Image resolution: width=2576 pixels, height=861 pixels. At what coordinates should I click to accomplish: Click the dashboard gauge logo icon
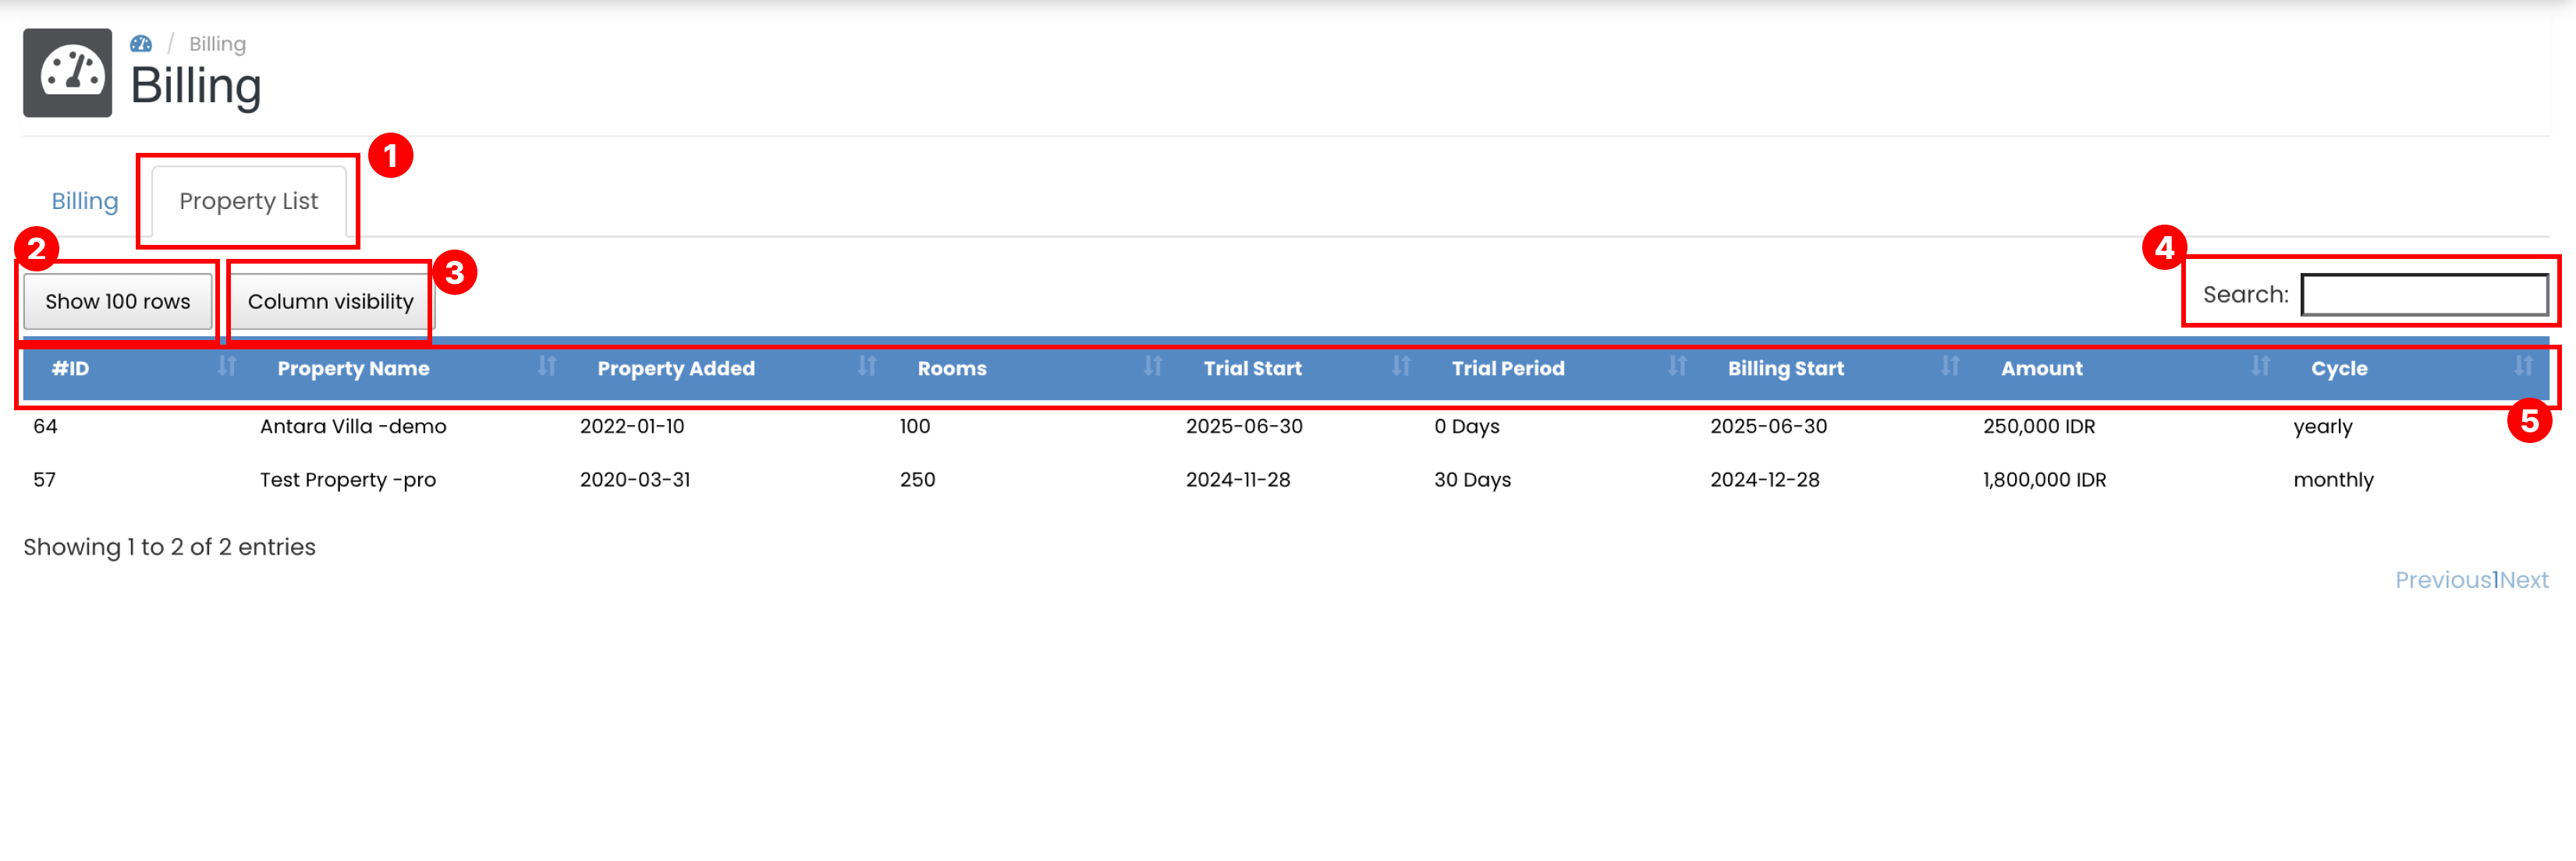[x=68, y=72]
